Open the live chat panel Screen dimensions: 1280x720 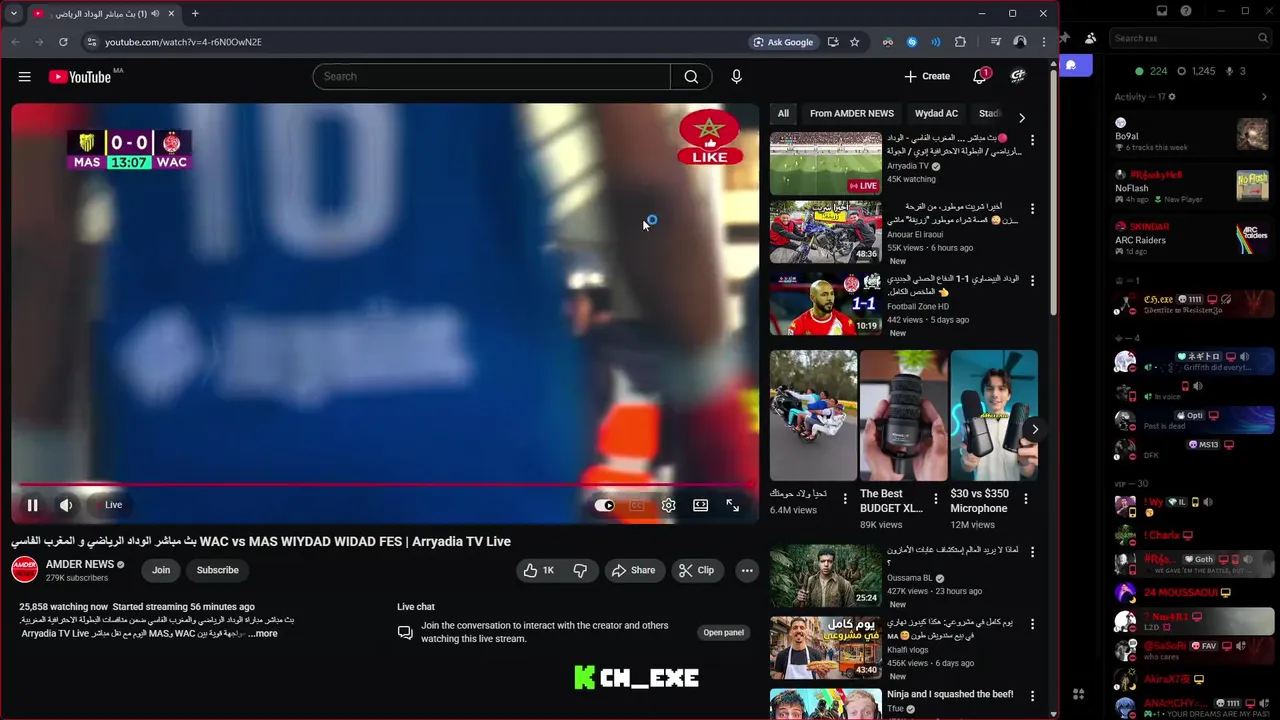(723, 632)
